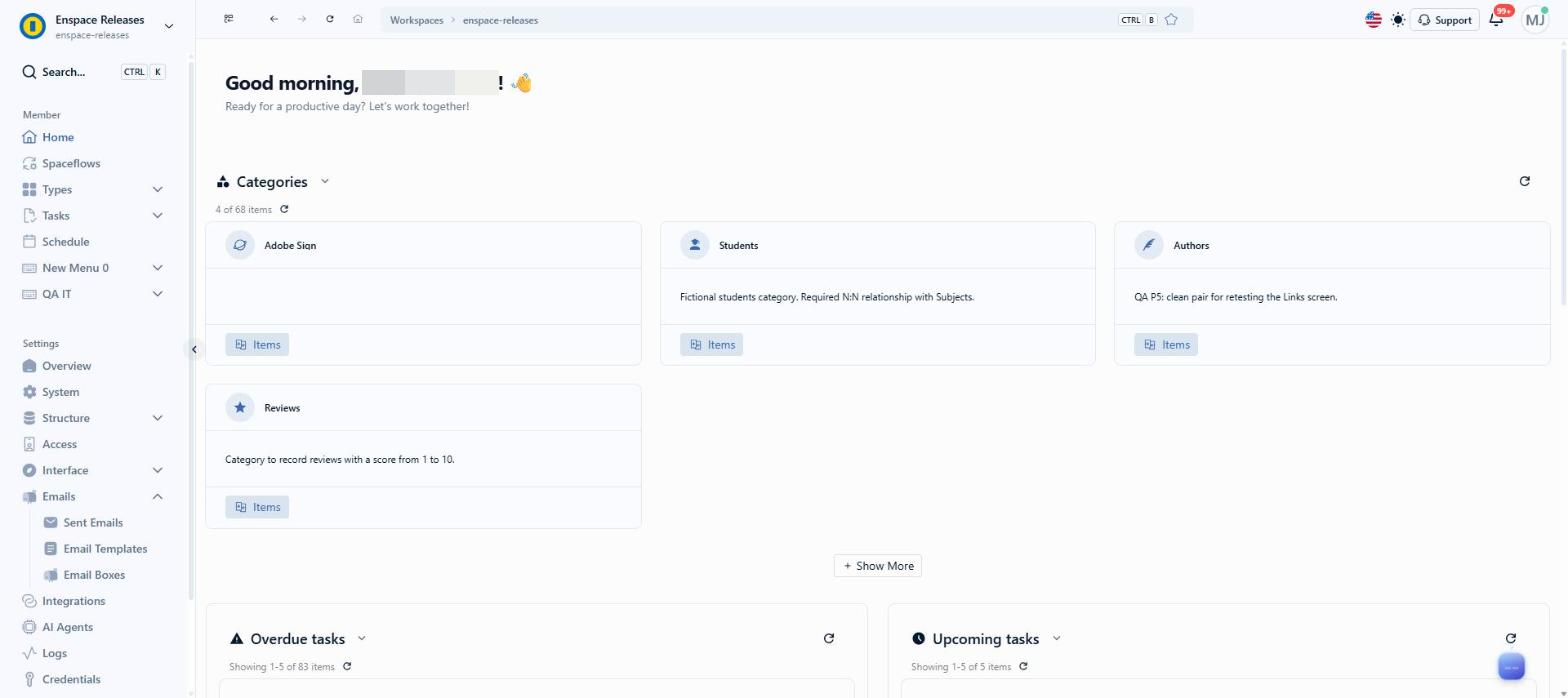The height and width of the screenshot is (698, 1568).
Task: Click the Enspace Releases workspace logo
Action: click(x=33, y=26)
